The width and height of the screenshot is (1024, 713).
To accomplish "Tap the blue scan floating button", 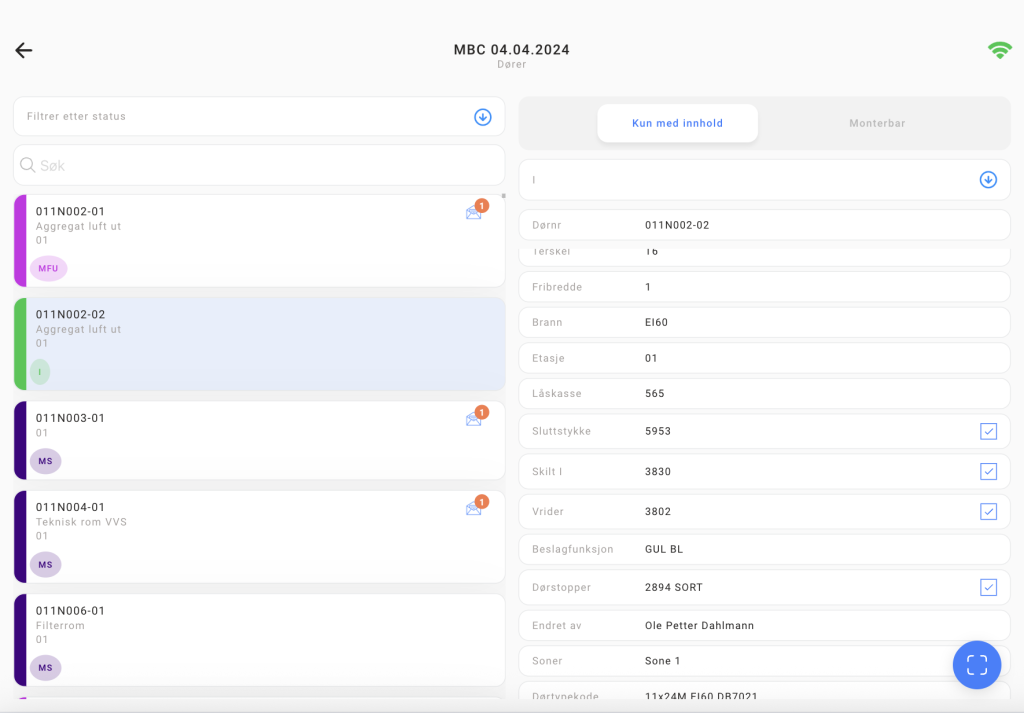I will click(976, 665).
